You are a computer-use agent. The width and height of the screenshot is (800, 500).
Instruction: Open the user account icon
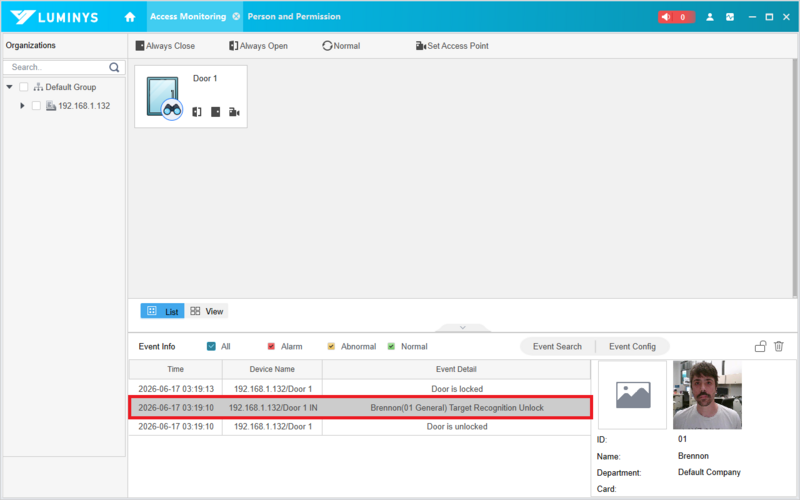coord(710,17)
